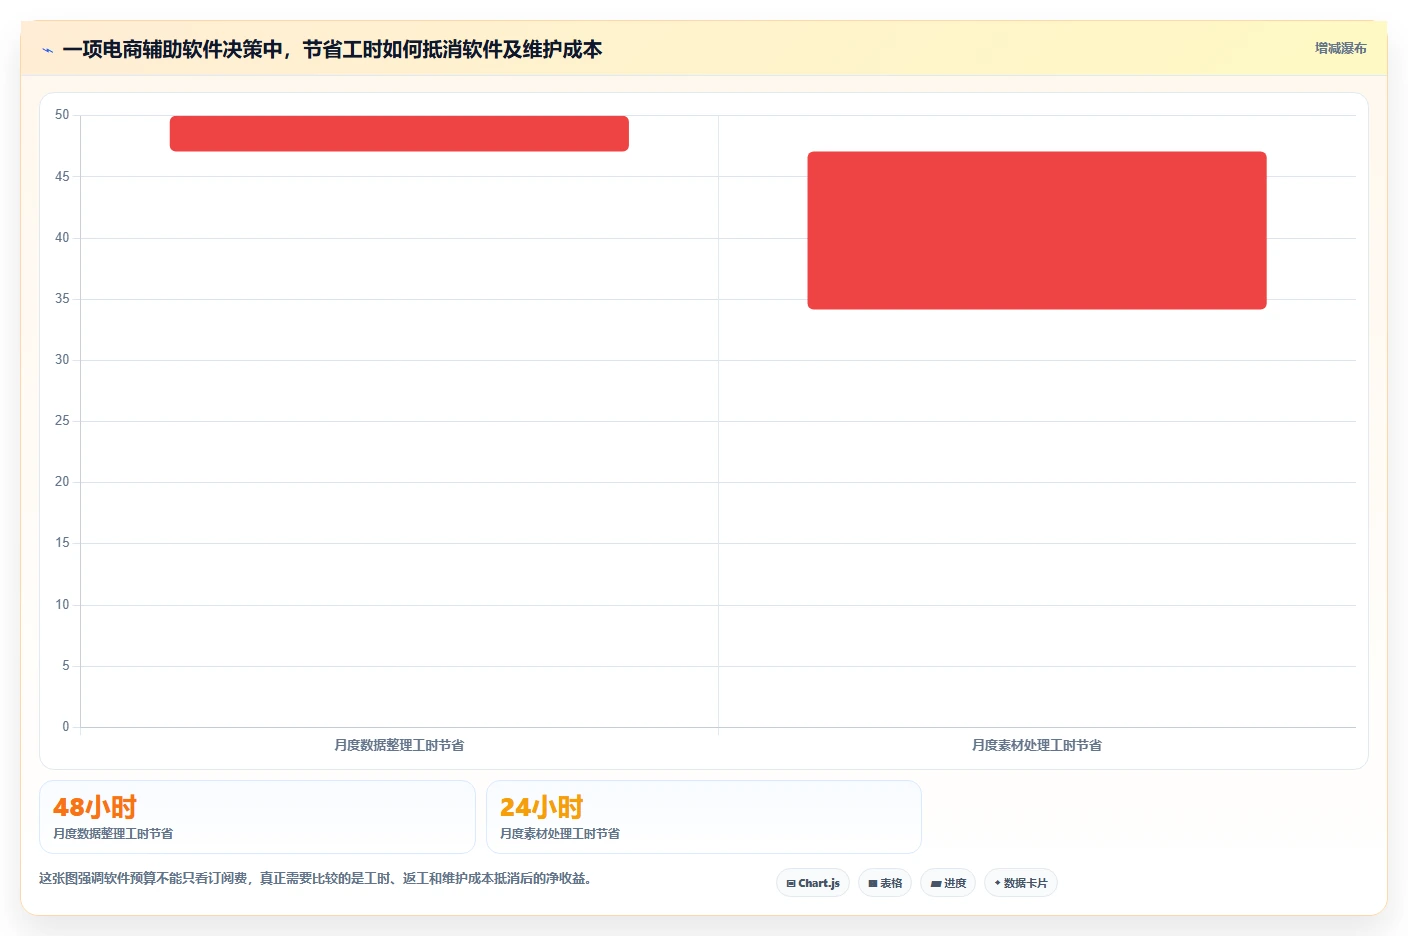Image resolution: width=1408 pixels, height=936 pixels.
Task: Click the 增减瀑布 label in the header
Action: [1340, 48]
